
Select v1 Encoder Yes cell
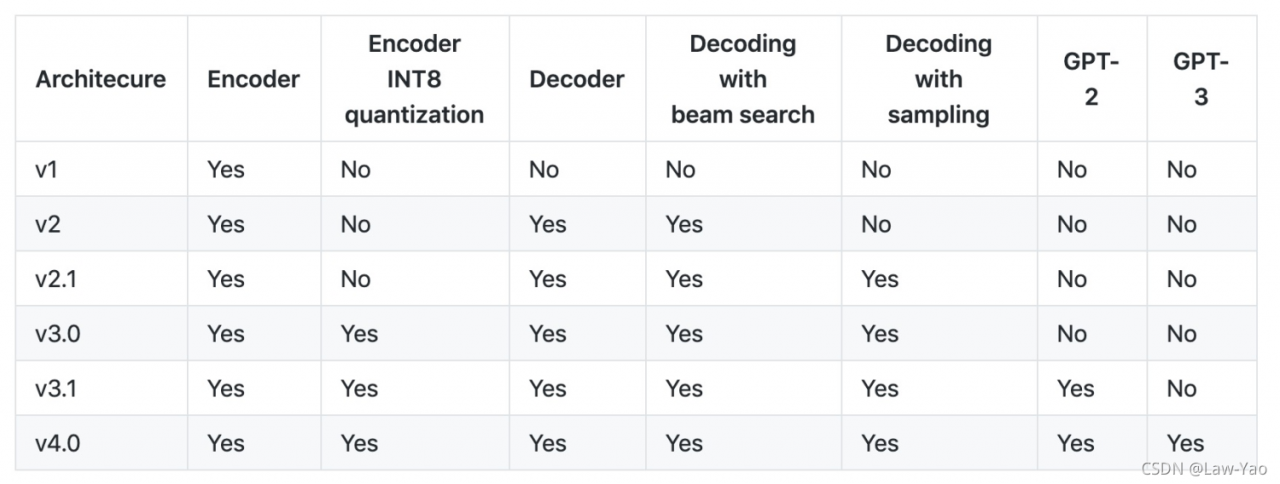click(226, 169)
